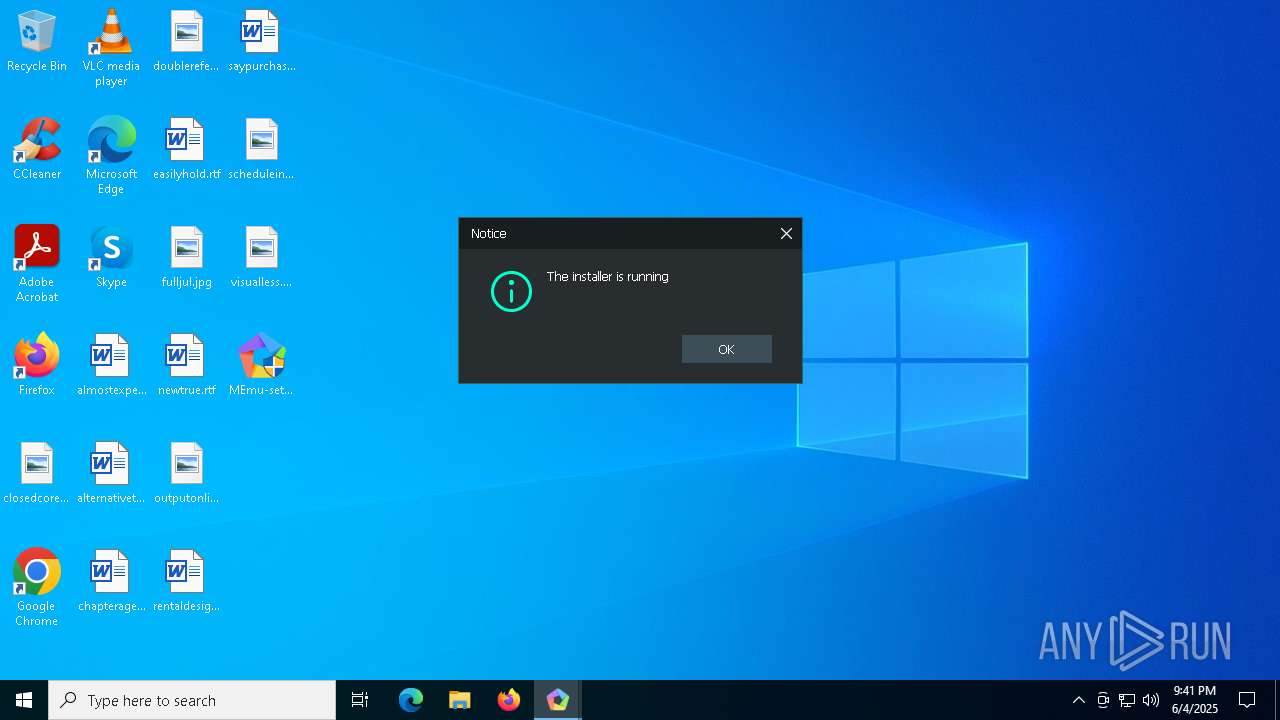Viewport: 1280px width, 720px height.
Task: Open the volume control tray icon
Action: (1151, 700)
